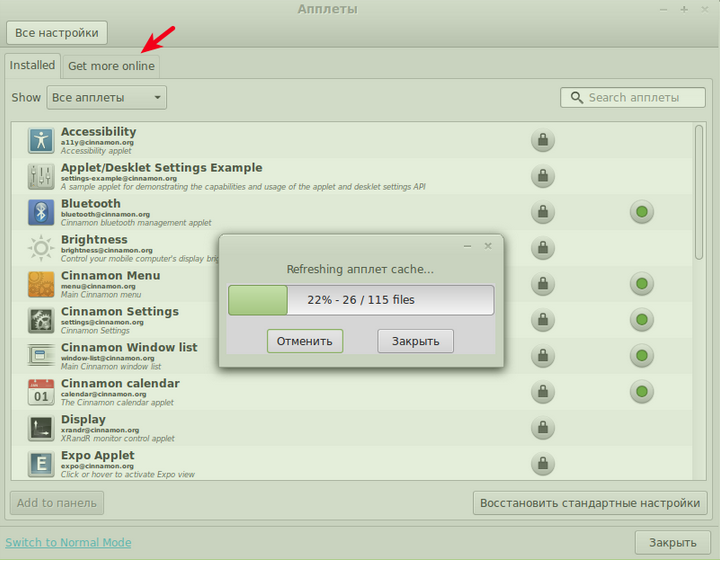Click Закрыть in the refreshing dialog

click(x=415, y=341)
